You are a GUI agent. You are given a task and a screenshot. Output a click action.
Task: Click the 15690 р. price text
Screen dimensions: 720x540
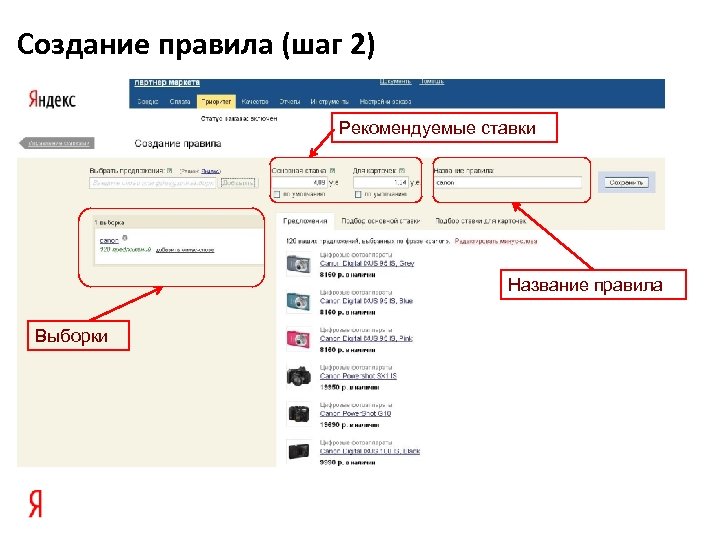pyautogui.click(x=333, y=425)
